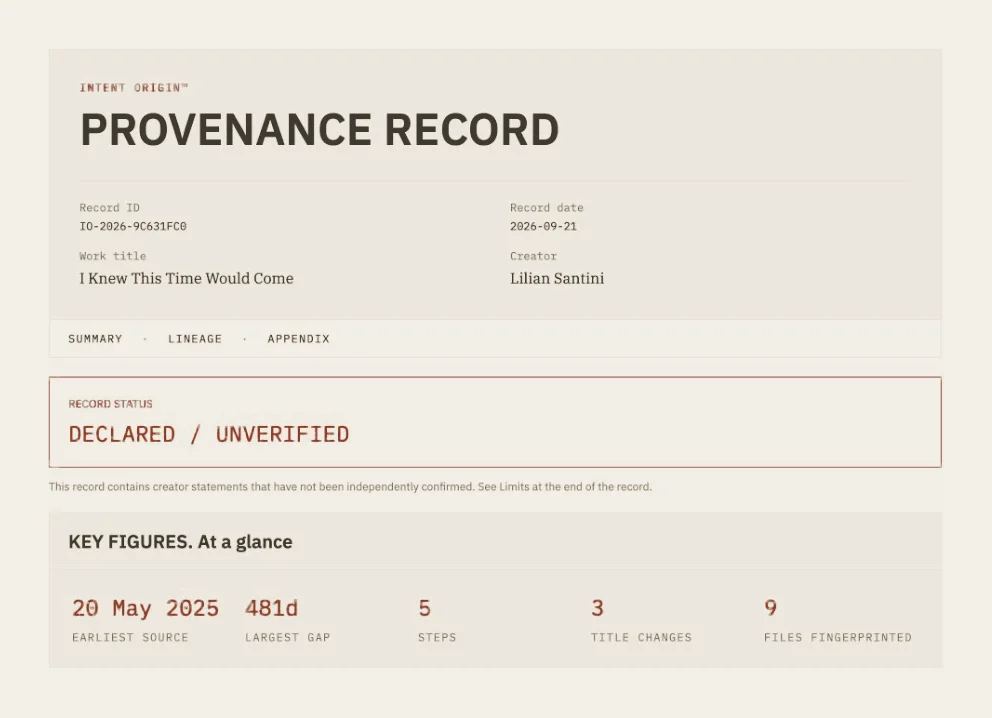Click the INTENT ORIGIN brand label
Screen dimensions: 992x718
[x=133, y=87]
